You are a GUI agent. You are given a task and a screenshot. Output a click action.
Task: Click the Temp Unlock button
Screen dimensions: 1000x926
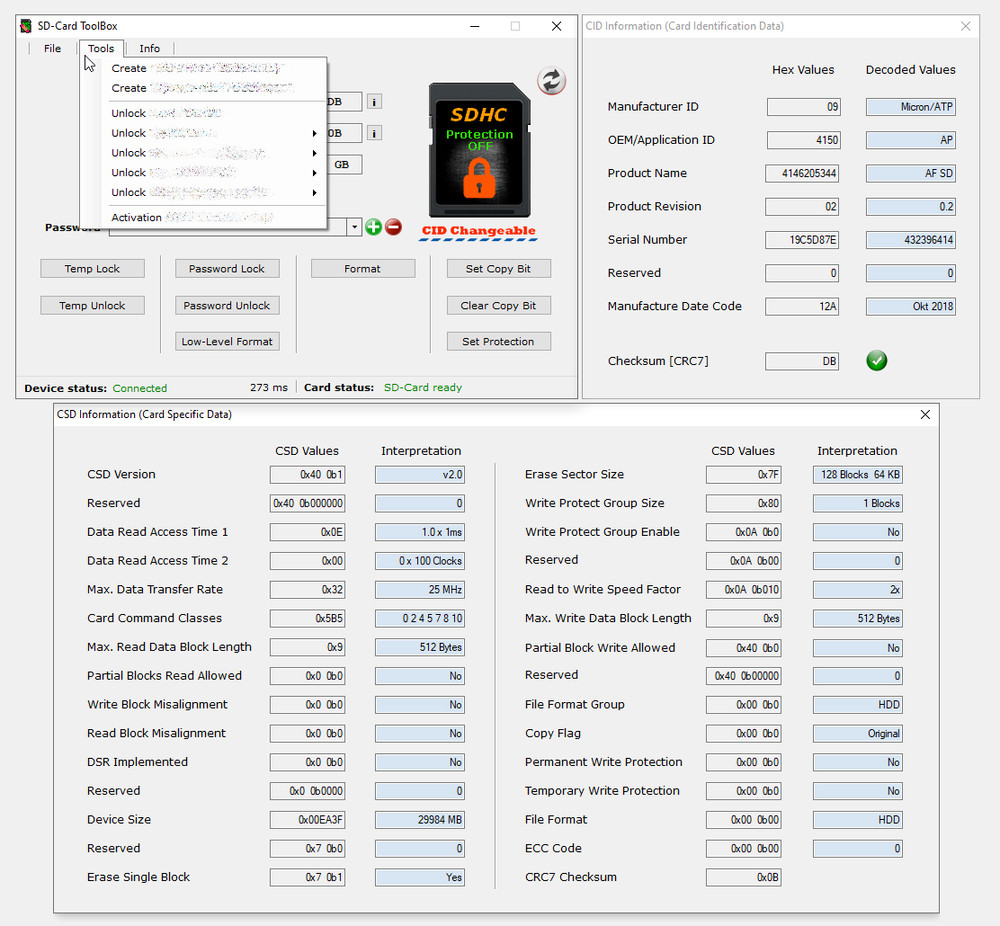tap(92, 305)
